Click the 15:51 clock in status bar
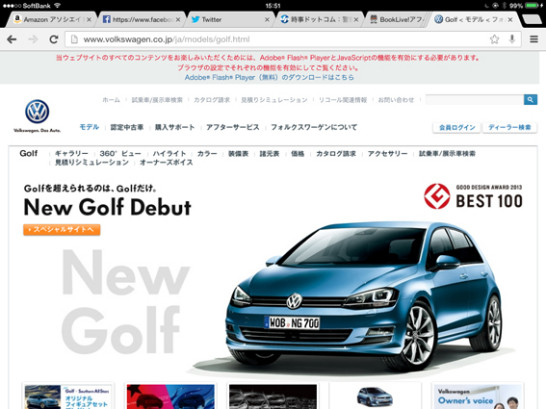546x409 pixels. click(273, 6)
